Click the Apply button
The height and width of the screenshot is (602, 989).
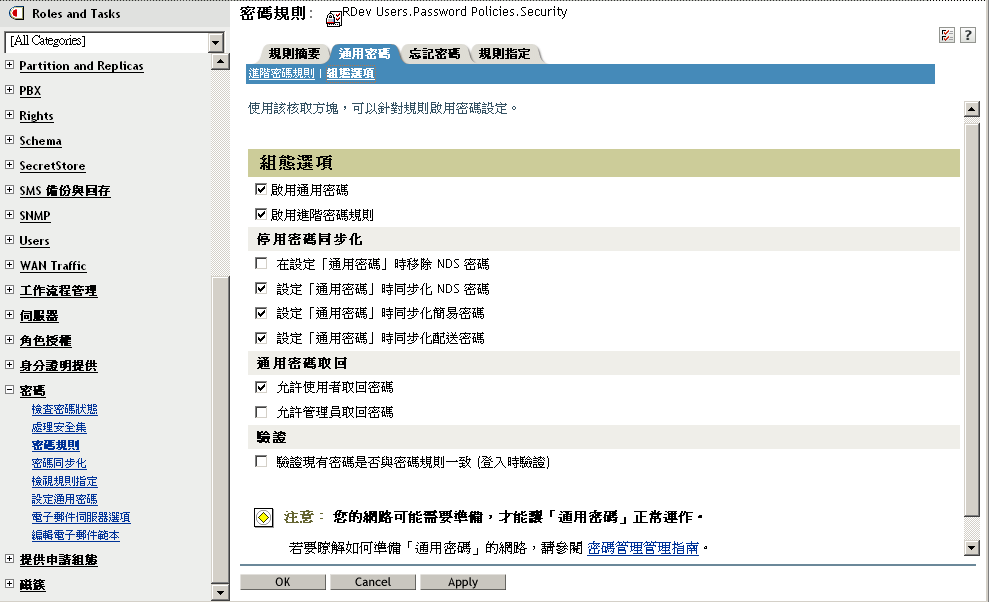click(x=463, y=582)
